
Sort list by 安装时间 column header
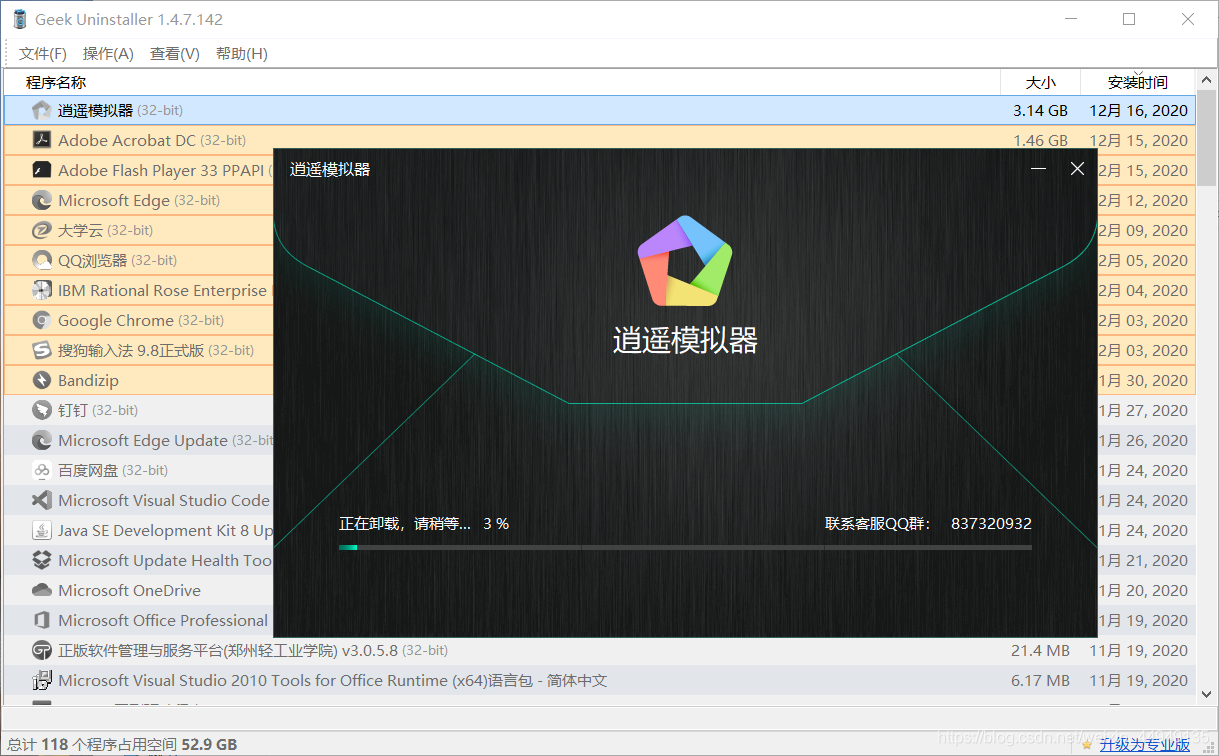[1138, 82]
